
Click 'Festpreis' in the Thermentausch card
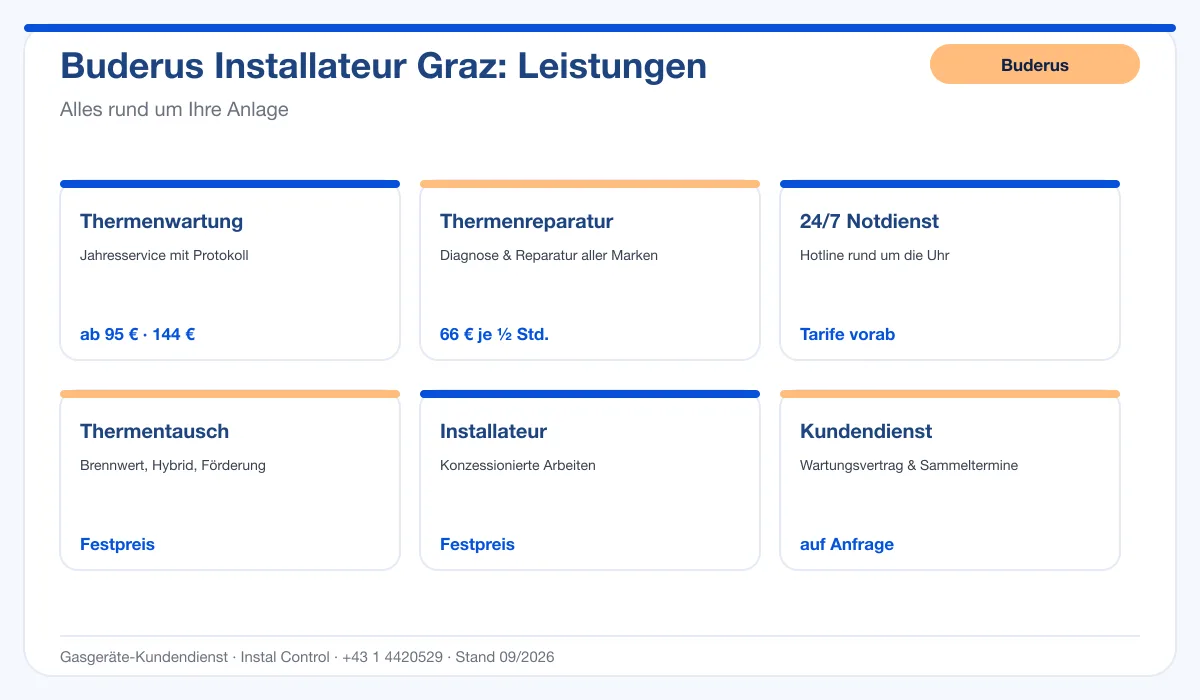117,544
